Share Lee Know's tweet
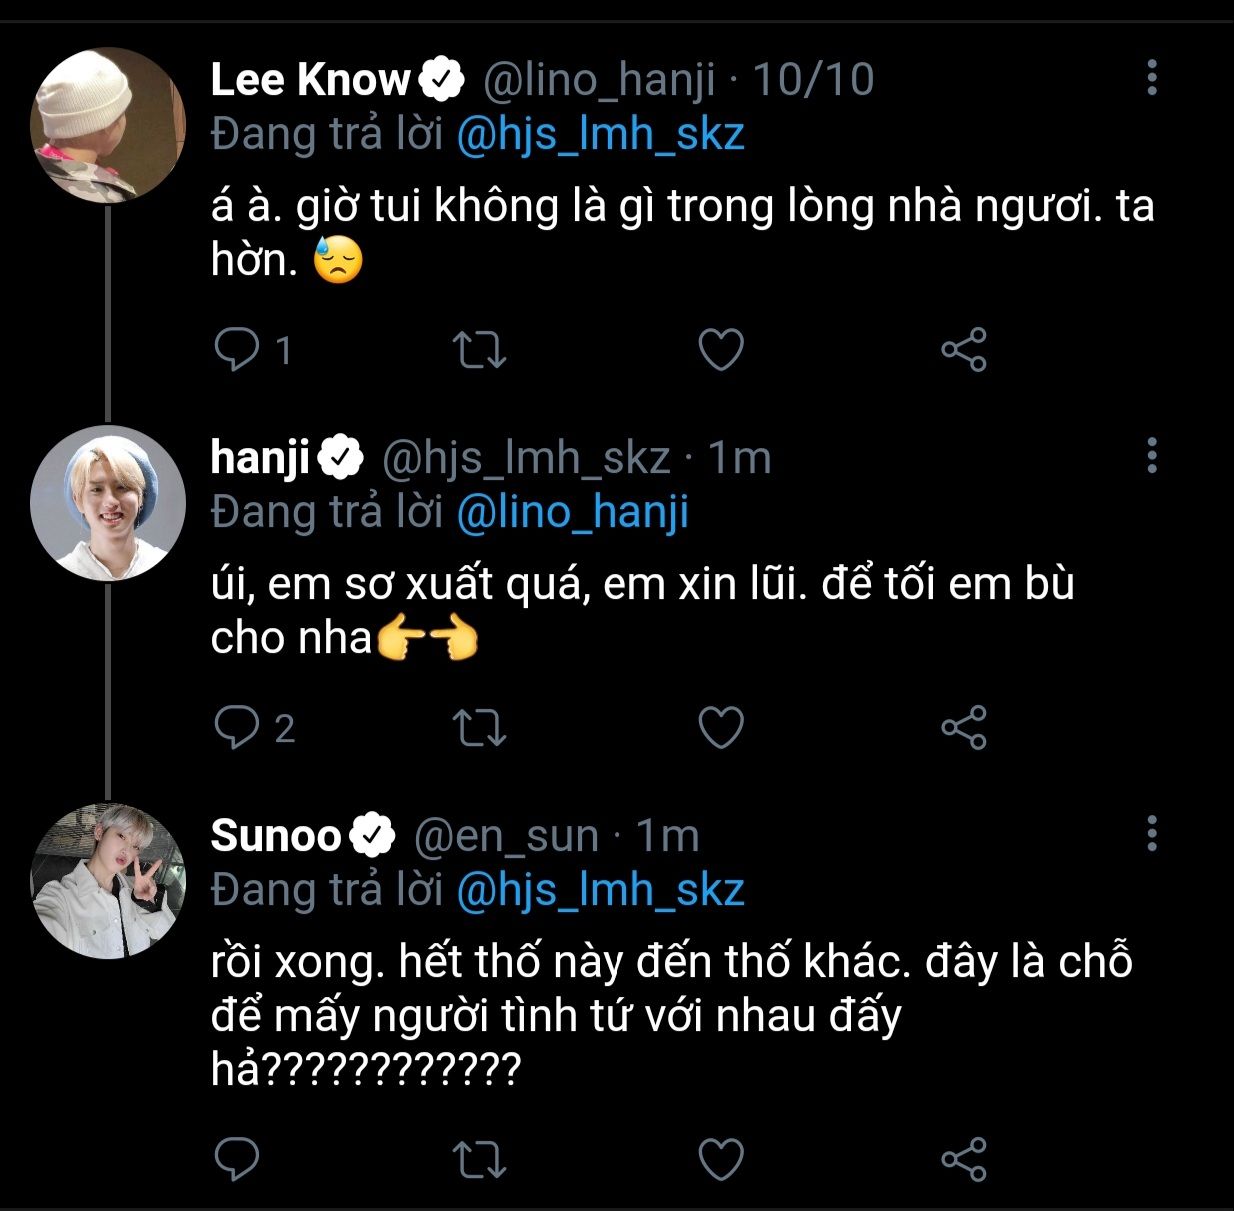 pos(964,350)
